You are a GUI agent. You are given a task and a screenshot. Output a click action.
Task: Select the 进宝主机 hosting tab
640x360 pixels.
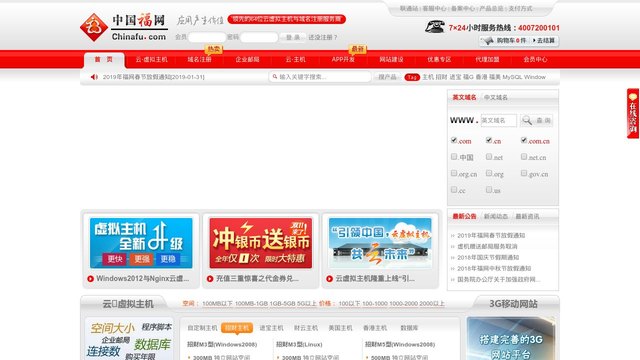271,328
